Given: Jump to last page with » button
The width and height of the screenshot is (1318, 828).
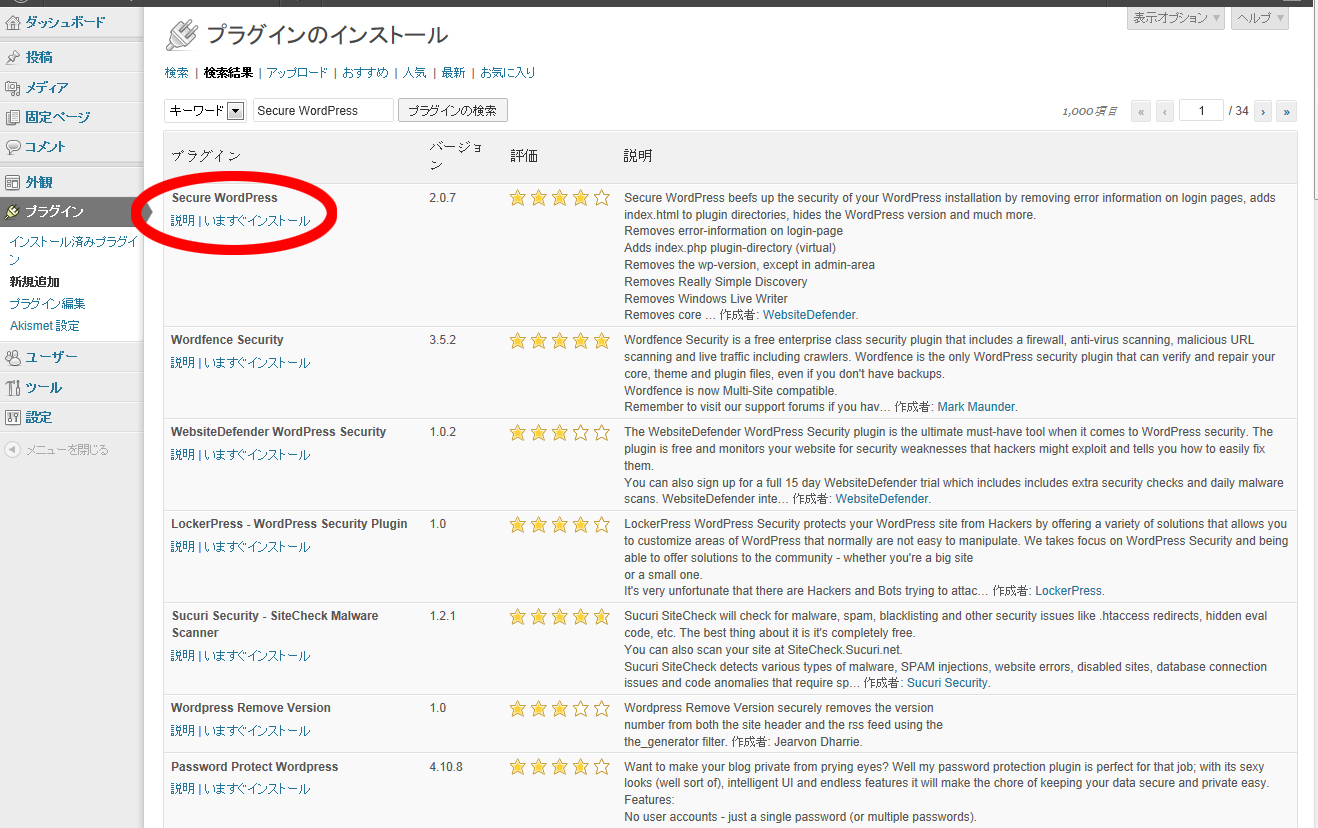Looking at the screenshot, I should pyautogui.click(x=1287, y=111).
